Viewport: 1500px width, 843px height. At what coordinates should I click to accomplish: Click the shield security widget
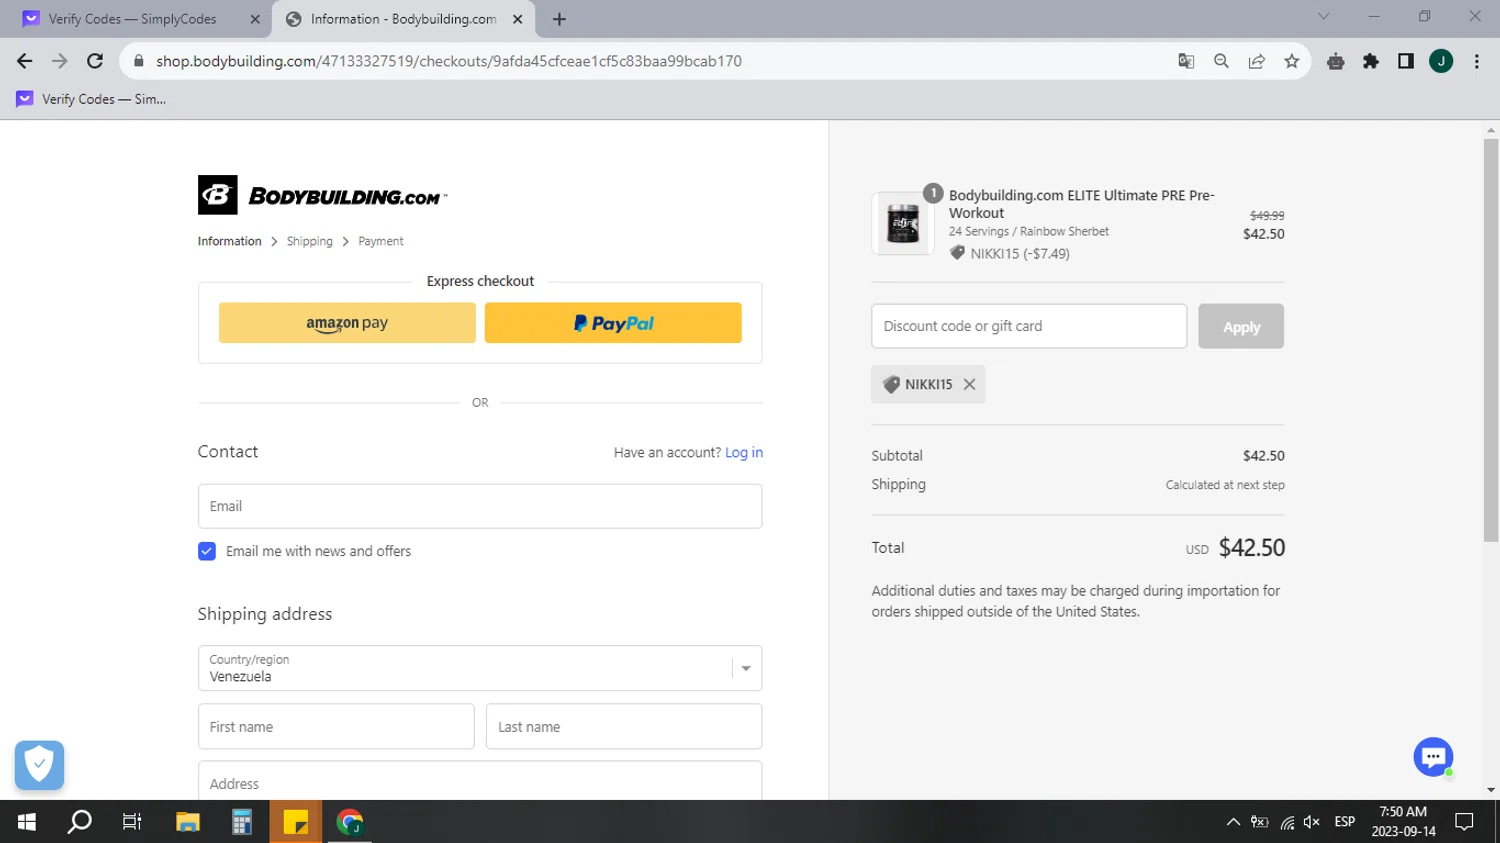(x=40, y=765)
